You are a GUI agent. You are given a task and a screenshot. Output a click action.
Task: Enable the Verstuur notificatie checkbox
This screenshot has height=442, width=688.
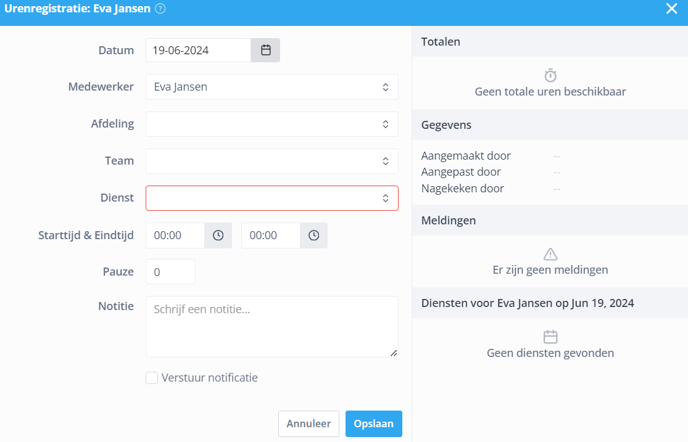[x=152, y=377]
